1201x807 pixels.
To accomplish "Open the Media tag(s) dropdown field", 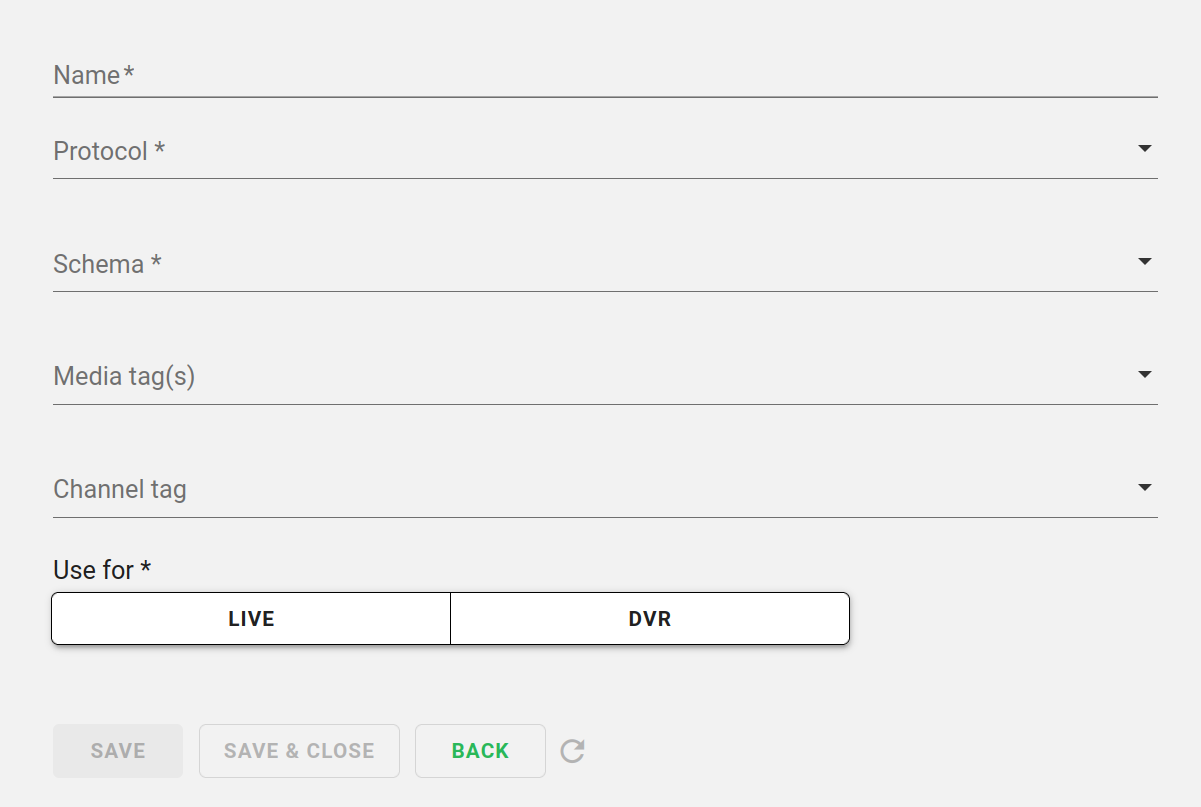I will [600, 378].
